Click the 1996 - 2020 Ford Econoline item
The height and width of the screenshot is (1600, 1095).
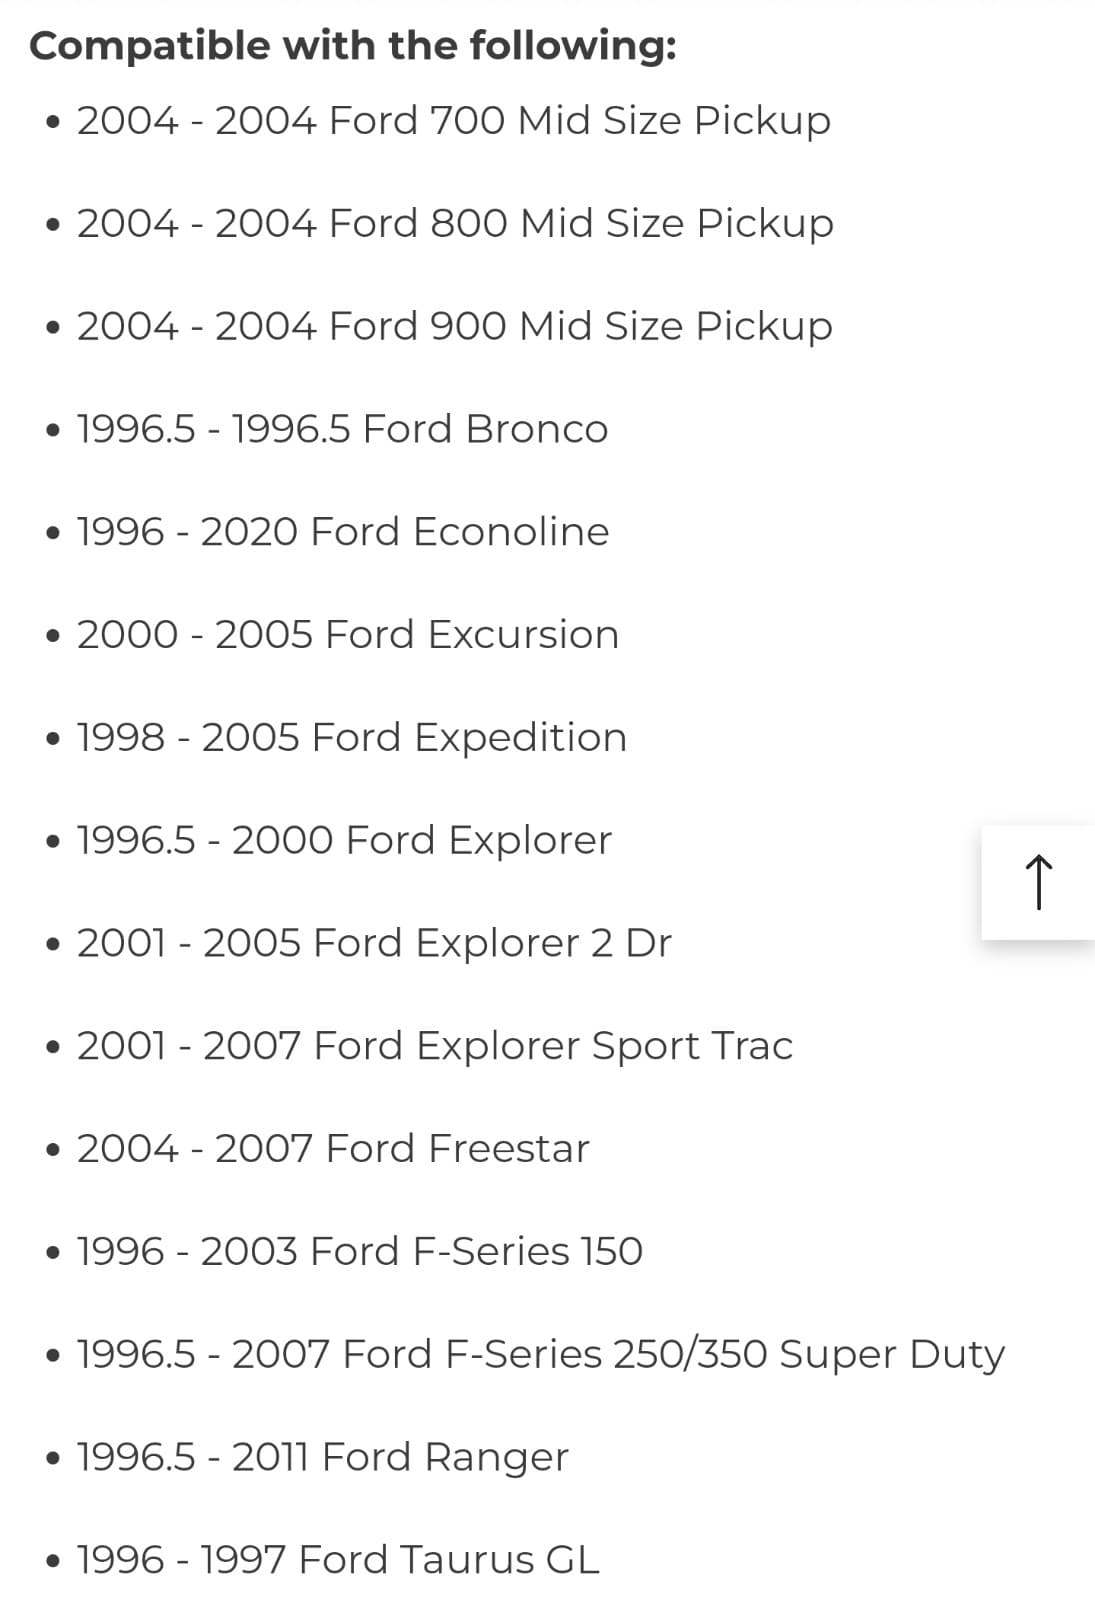click(342, 532)
